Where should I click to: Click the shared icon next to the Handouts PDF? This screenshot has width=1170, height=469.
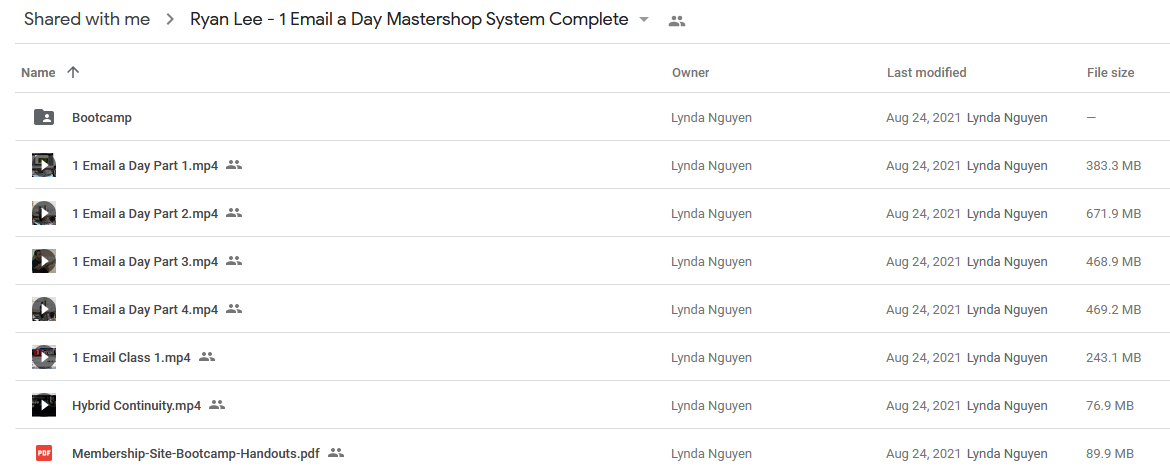click(336, 453)
